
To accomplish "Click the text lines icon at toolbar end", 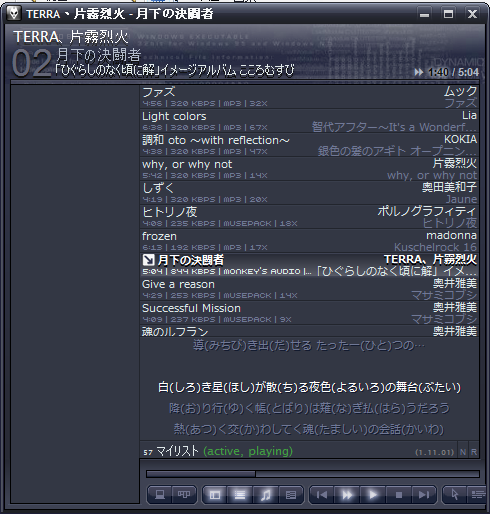I will 478,495.
